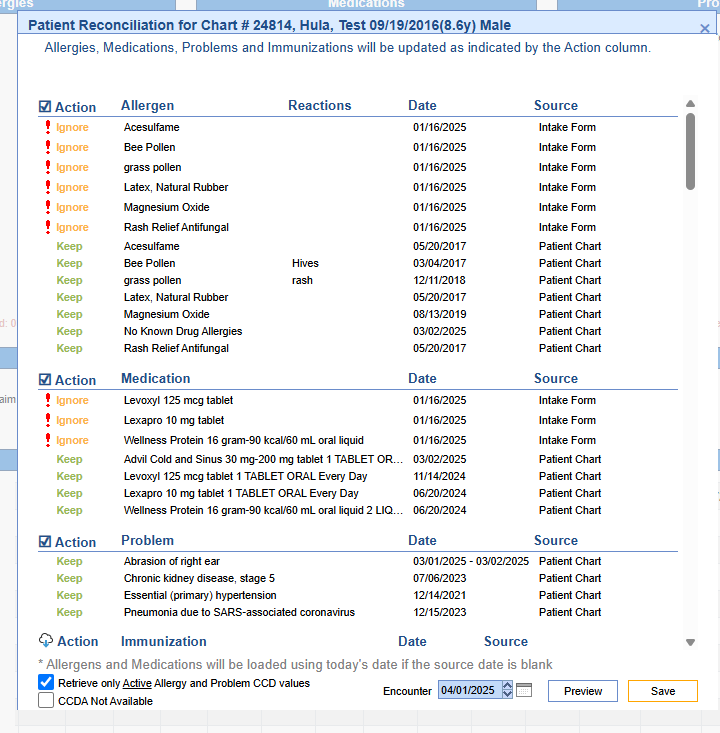The image size is (720, 733).
Task: Click the Immunization section cloud download icon
Action: click(x=46, y=640)
